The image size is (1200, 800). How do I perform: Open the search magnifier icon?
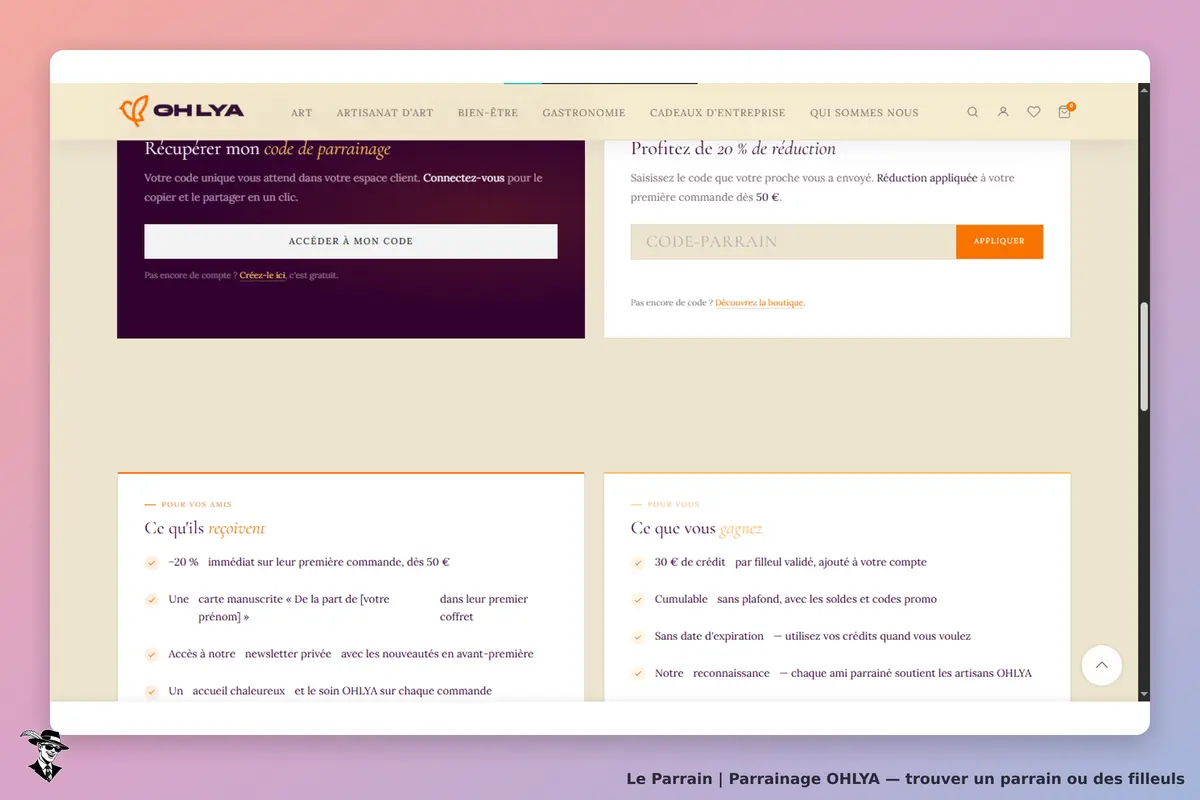click(x=972, y=112)
